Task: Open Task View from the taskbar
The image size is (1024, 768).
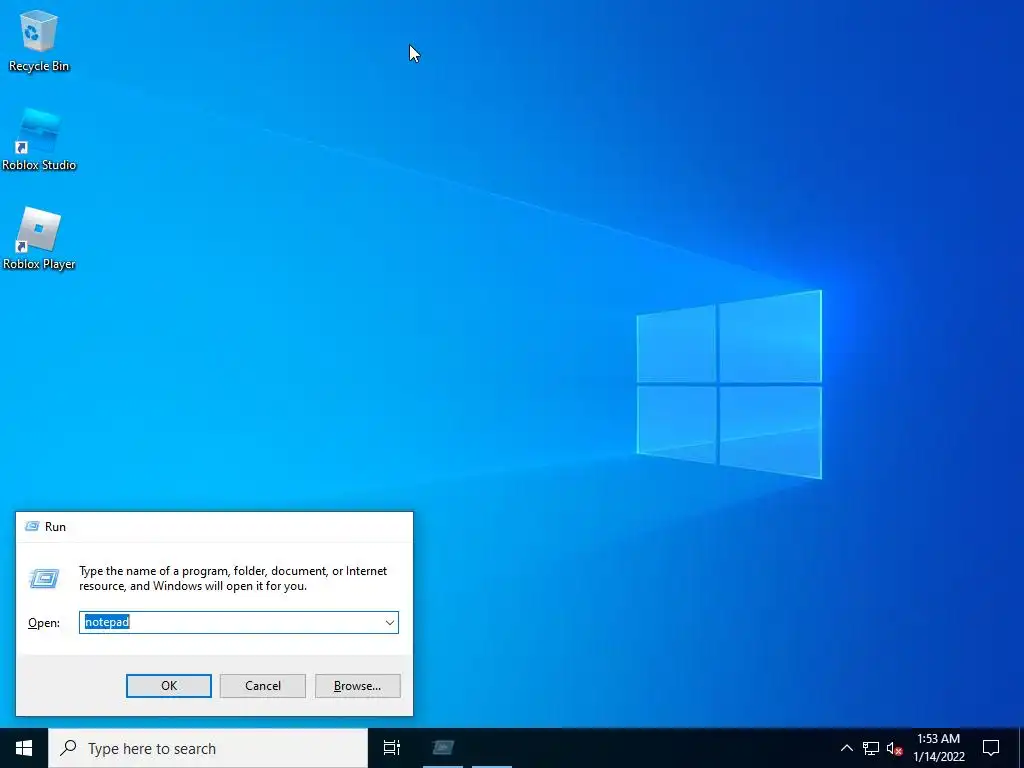Action: click(392, 748)
